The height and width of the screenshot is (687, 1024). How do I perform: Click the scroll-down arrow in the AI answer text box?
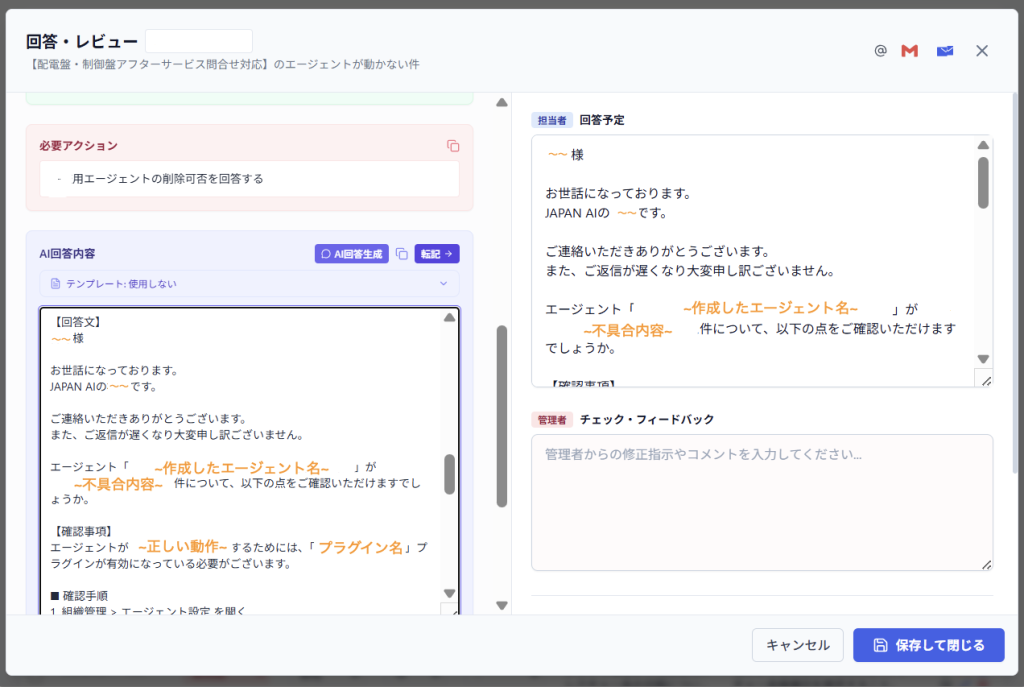click(449, 593)
